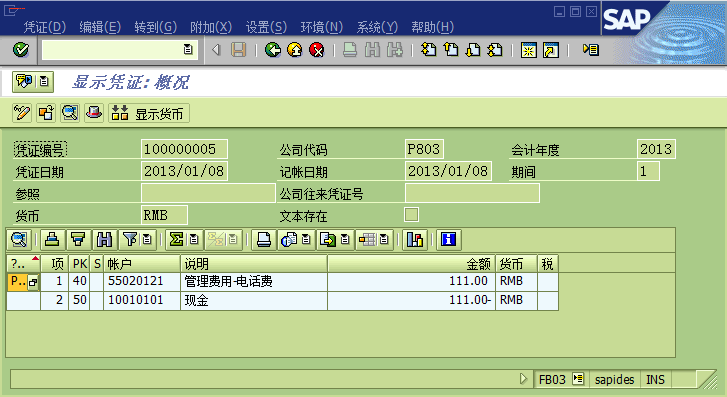The width and height of the screenshot is (727, 397).
Task: Click the Details magnifier icon in the grid toolbar
Action: click(19, 240)
